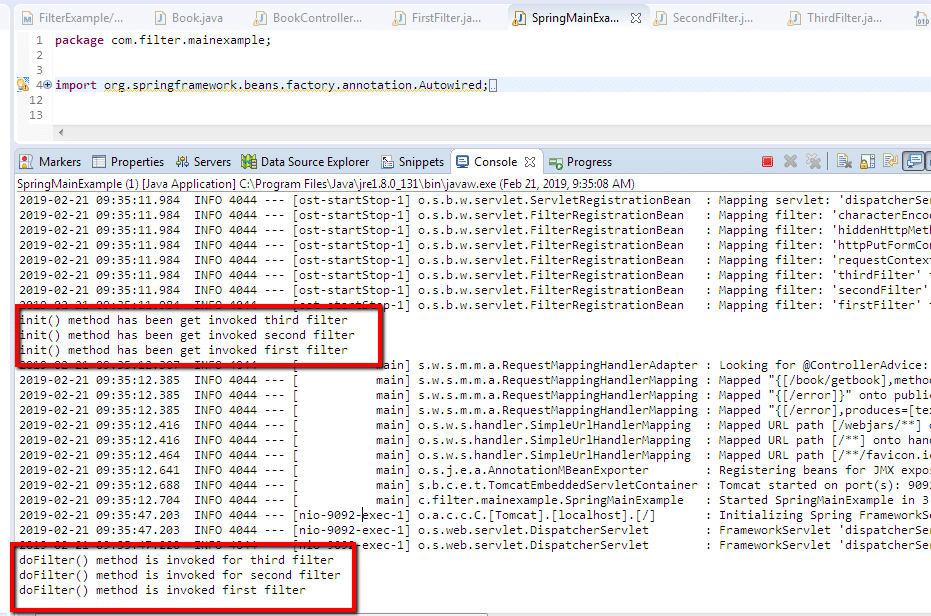
Task: Open the Book.java editor tab
Action: click(191, 18)
